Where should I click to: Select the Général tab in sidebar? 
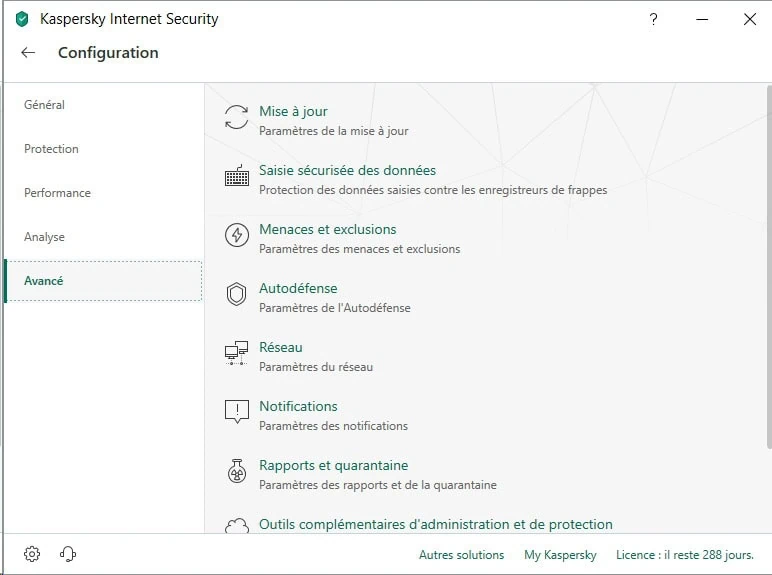click(45, 105)
